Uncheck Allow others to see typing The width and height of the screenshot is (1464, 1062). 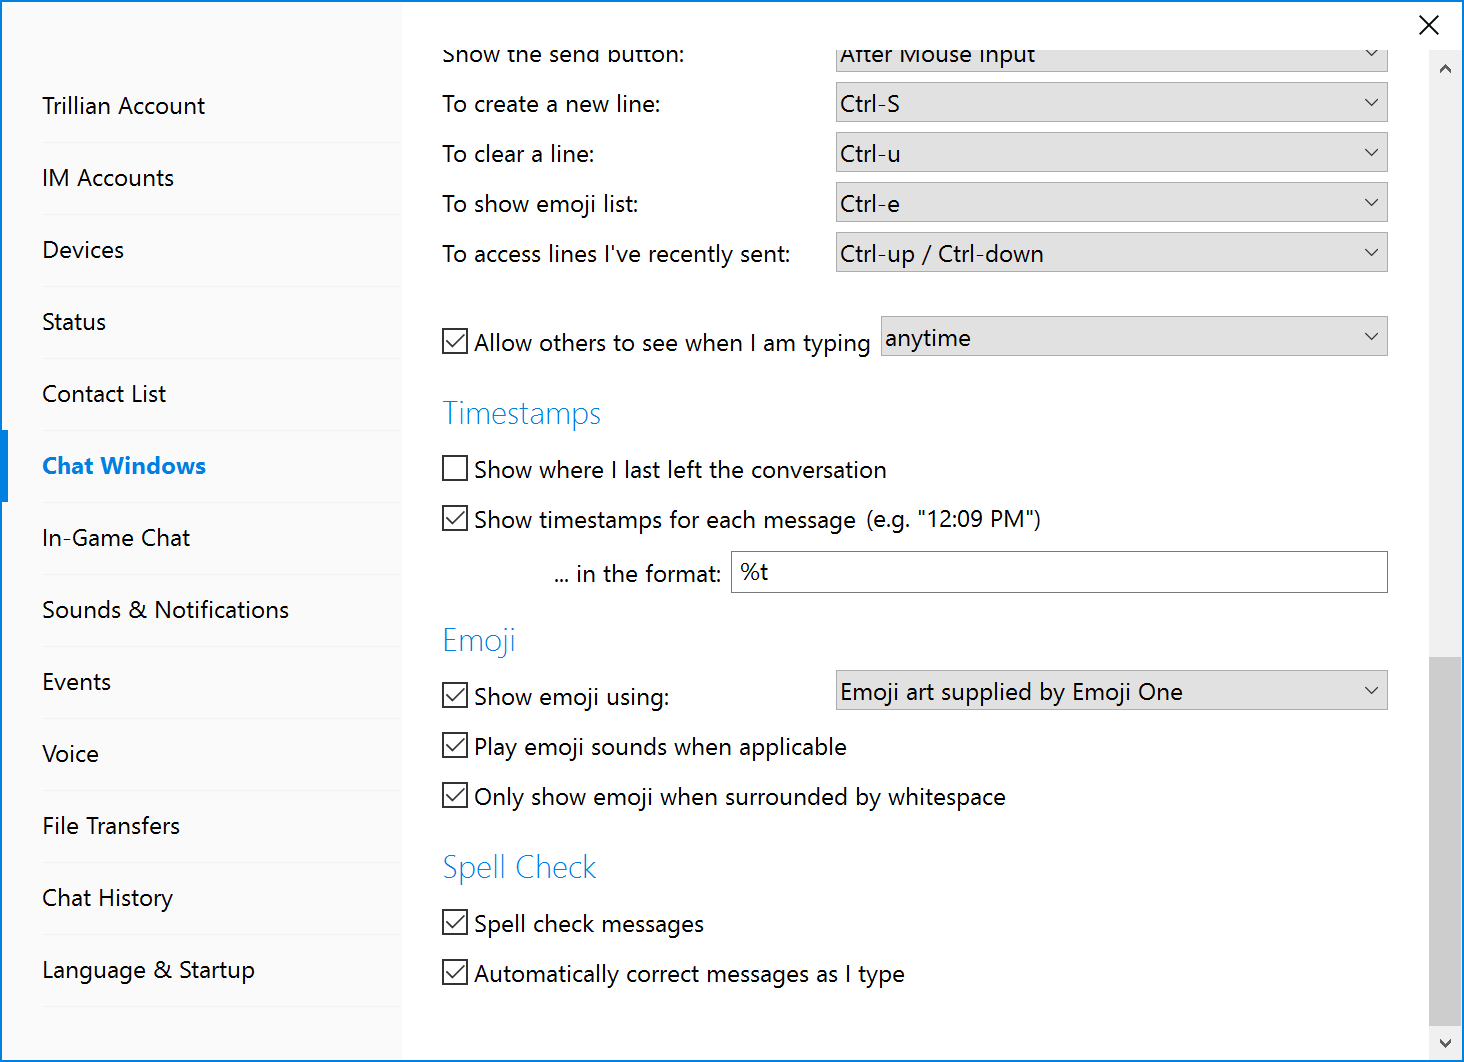pos(455,341)
